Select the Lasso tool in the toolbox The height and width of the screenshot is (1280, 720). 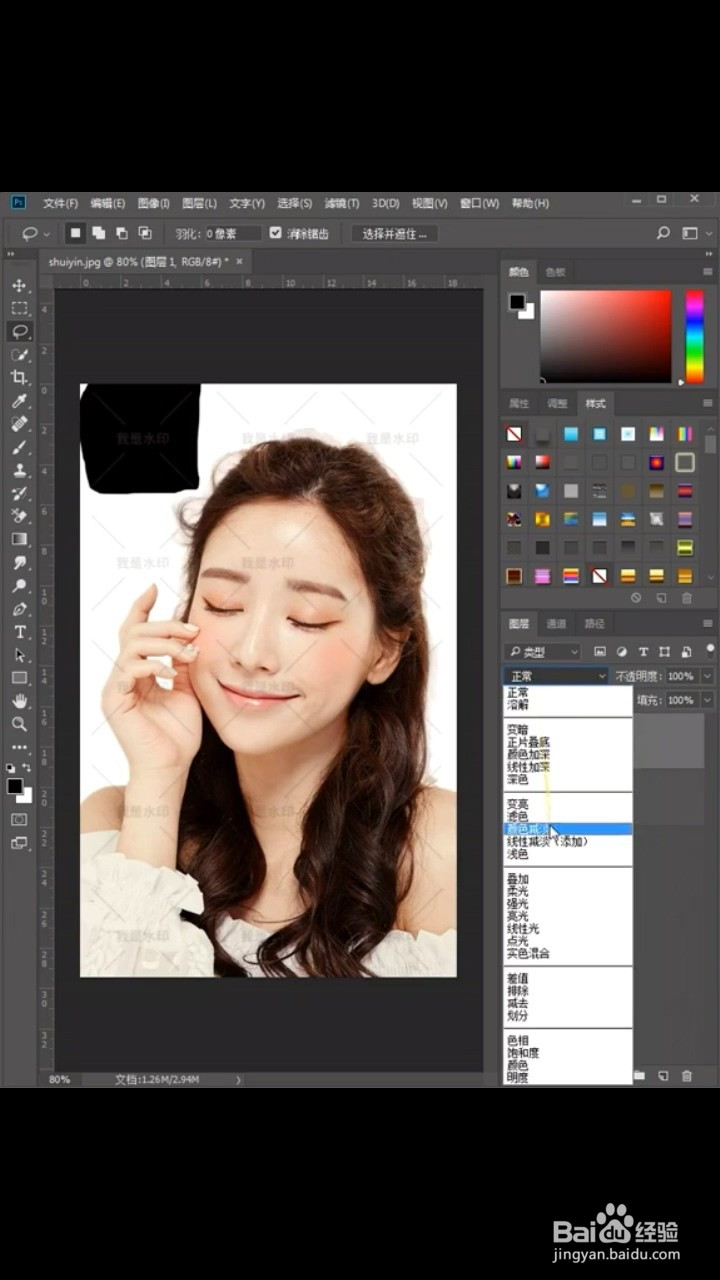point(19,332)
